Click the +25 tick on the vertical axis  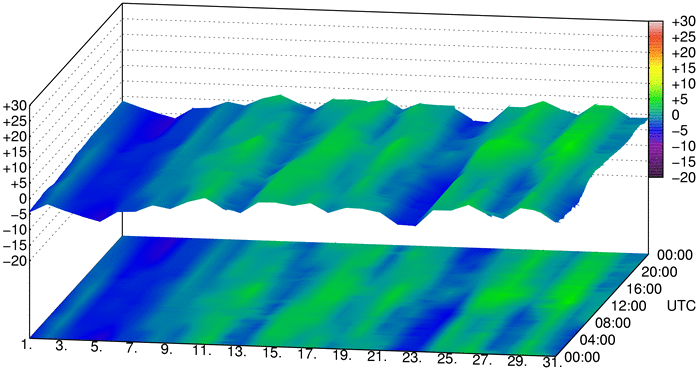click(15, 122)
